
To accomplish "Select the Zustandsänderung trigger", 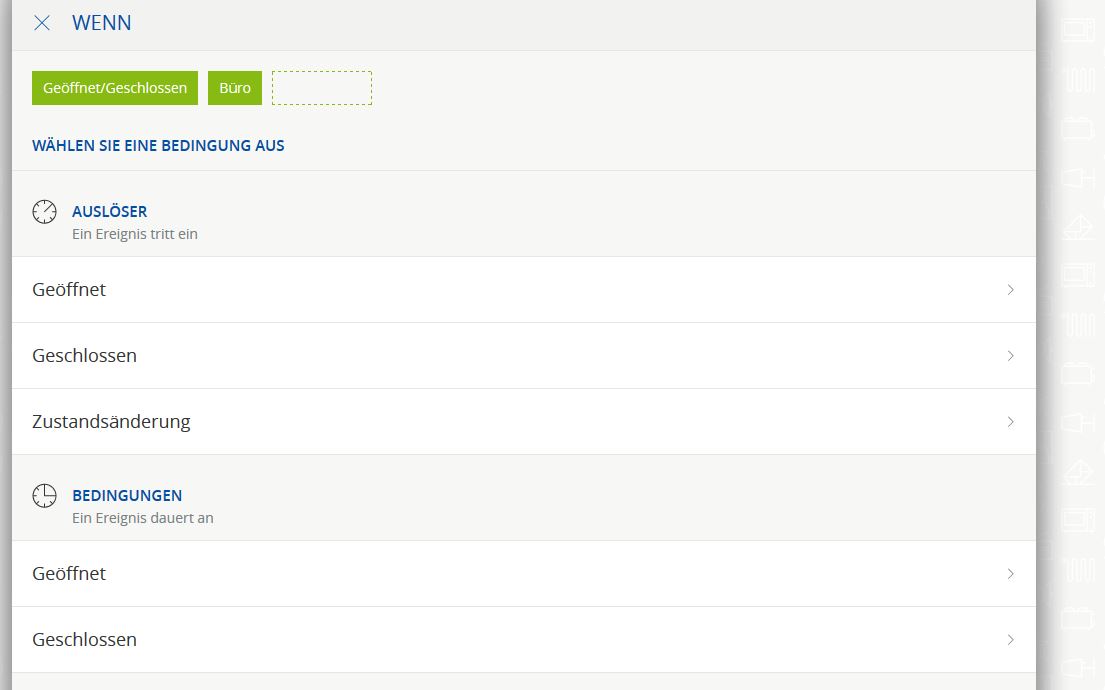I will (524, 421).
